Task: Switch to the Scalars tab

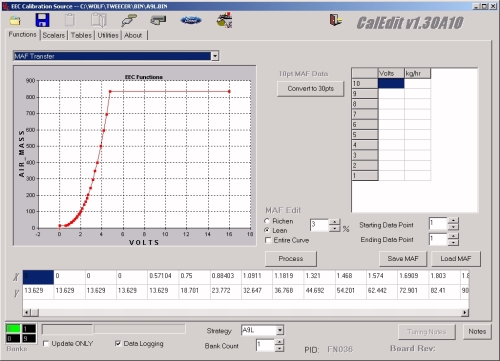Action: pyautogui.click(x=54, y=35)
